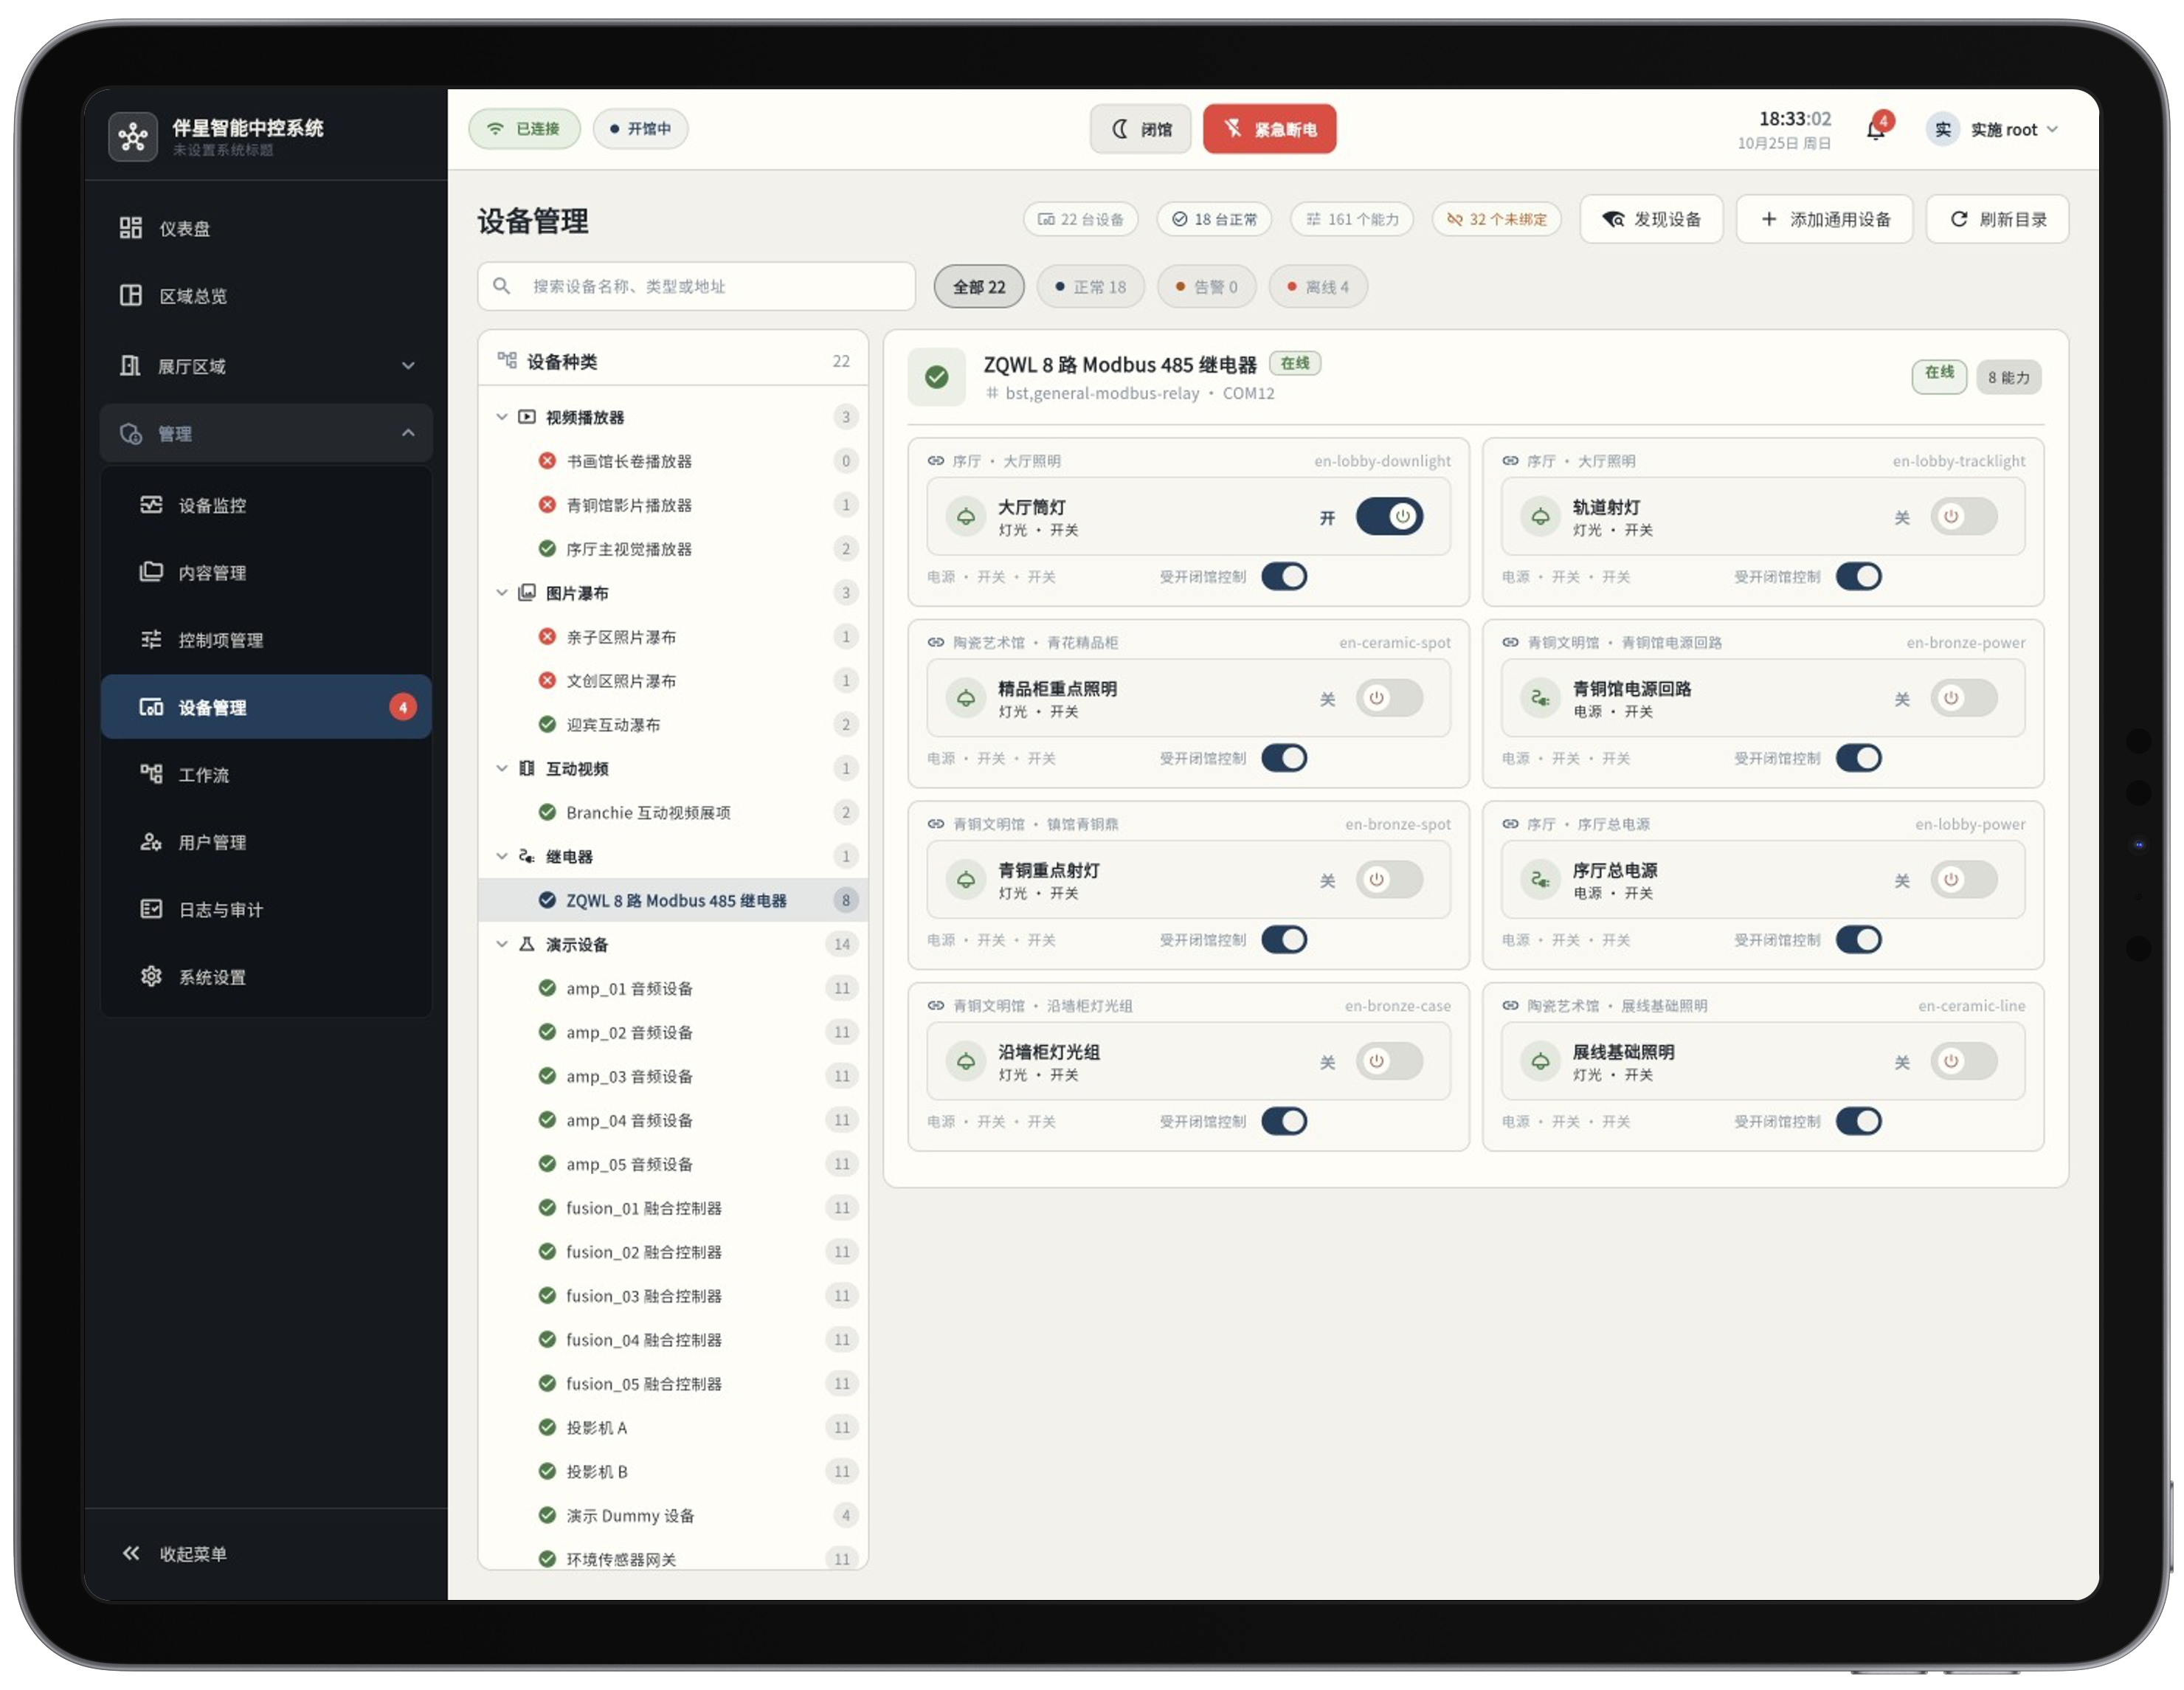2184x1690 pixels.
Task: Collapse the 互动视频 tree group
Action: (x=502, y=768)
